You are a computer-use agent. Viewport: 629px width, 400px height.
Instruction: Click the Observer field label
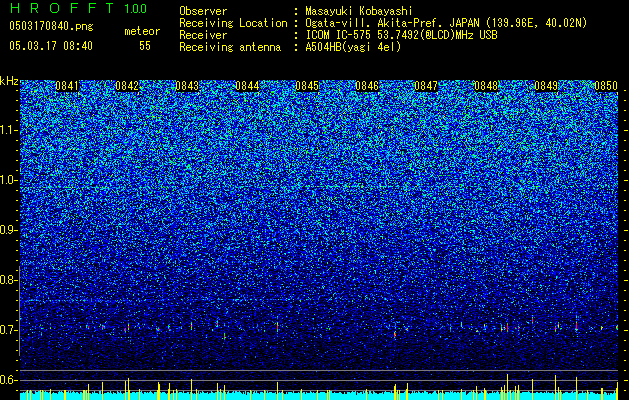point(203,11)
